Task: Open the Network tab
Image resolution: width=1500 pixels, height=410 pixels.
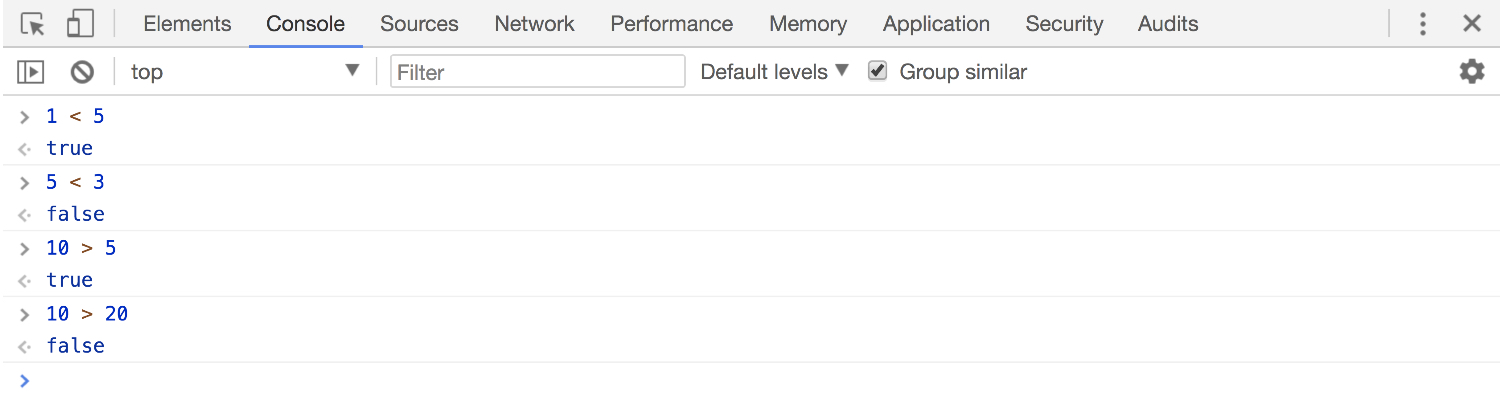Action: pyautogui.click(x=535, y=24)
